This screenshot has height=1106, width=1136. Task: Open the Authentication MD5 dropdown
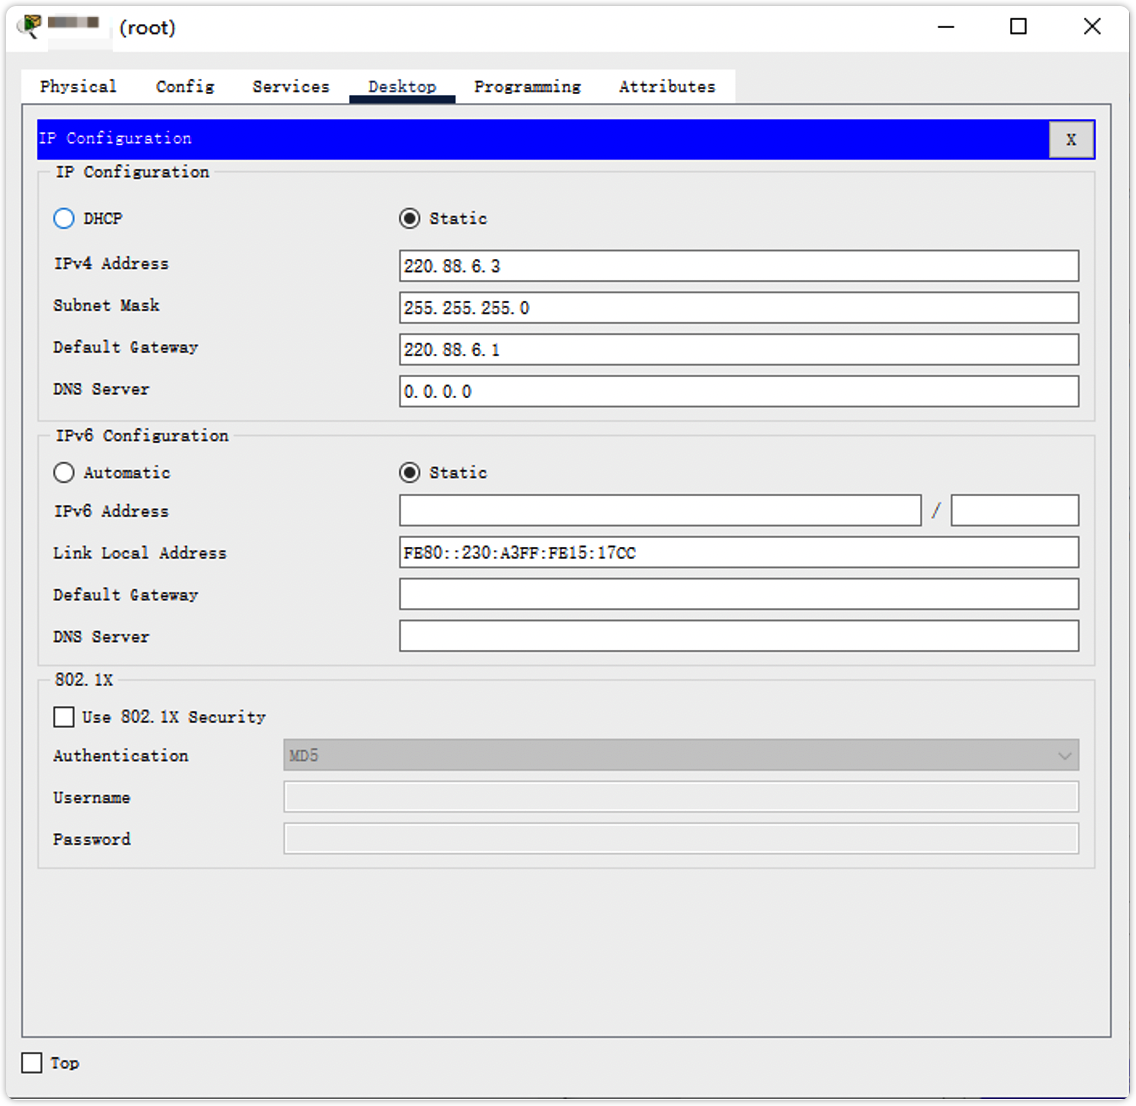click(x=680, y=756)
